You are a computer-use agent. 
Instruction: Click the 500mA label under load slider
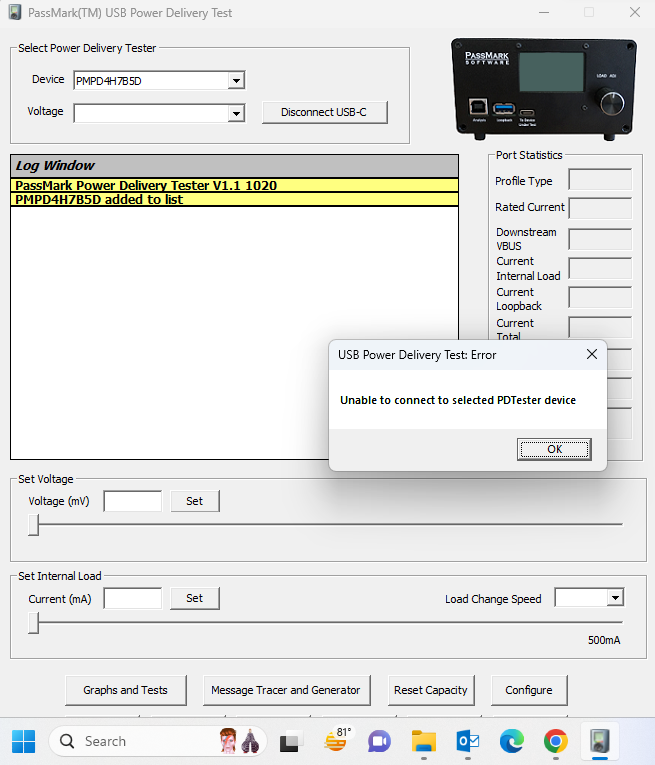[x=604, y=640]
